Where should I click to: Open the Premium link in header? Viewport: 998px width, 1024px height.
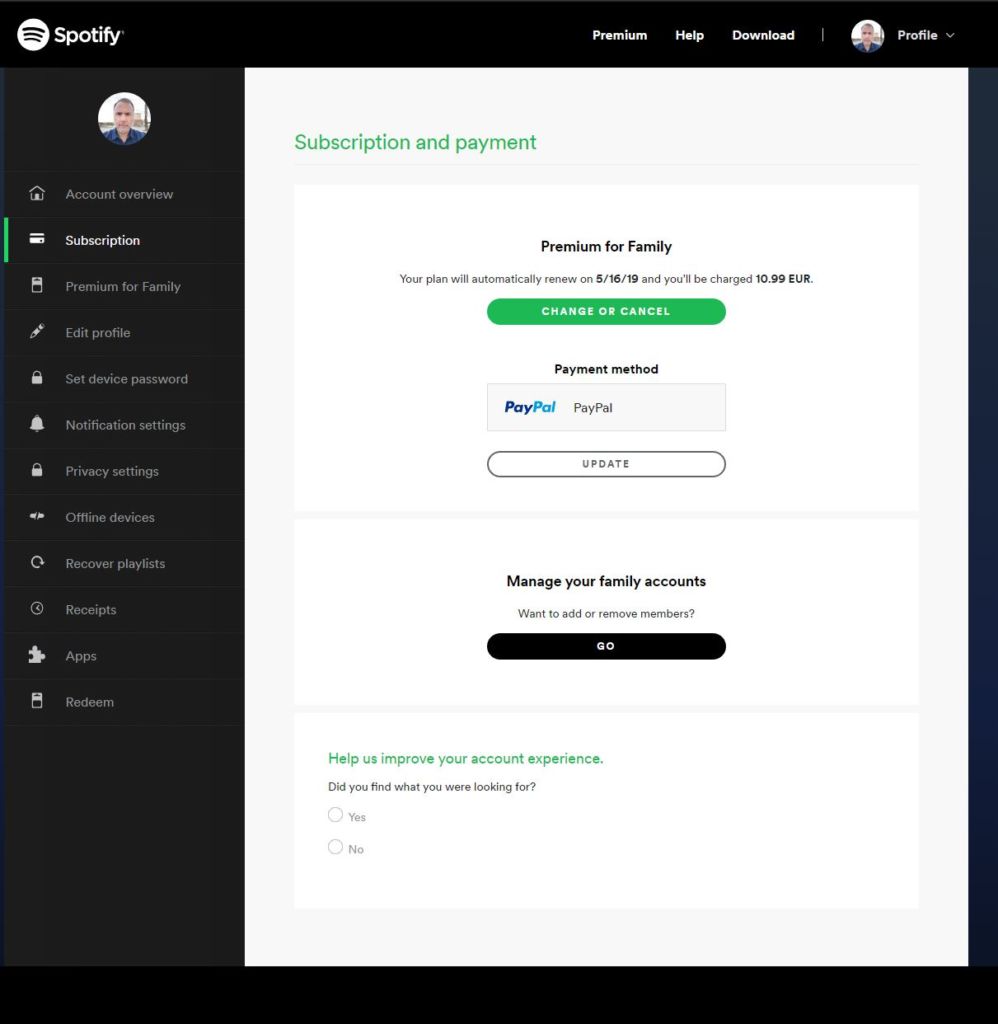tap(620, 35)
